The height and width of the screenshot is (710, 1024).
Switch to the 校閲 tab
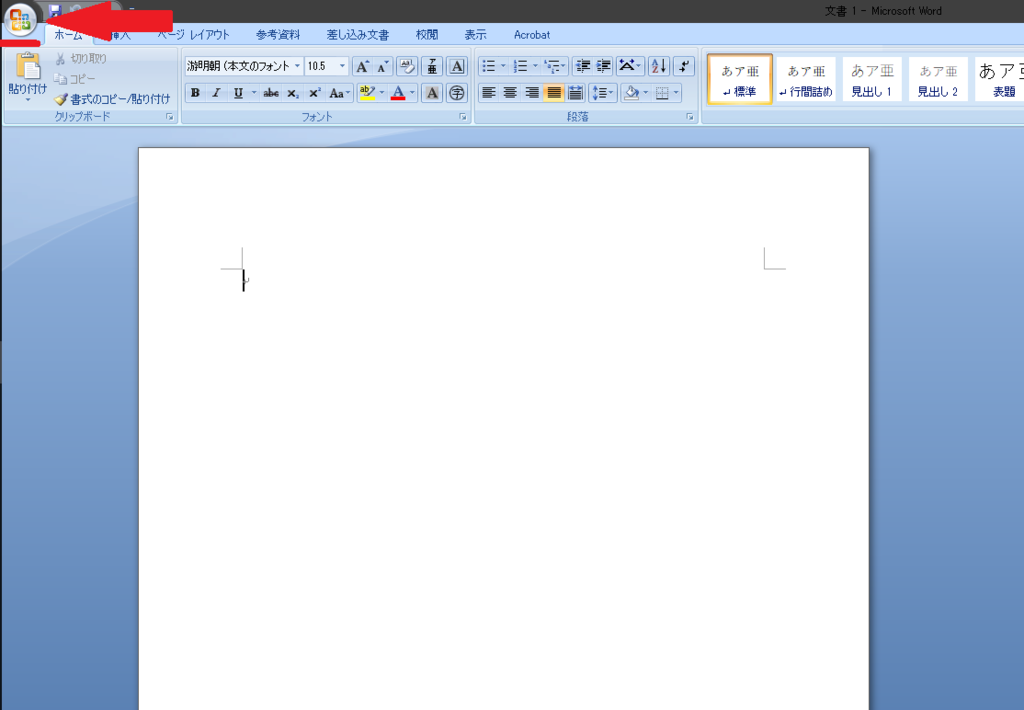427,35
